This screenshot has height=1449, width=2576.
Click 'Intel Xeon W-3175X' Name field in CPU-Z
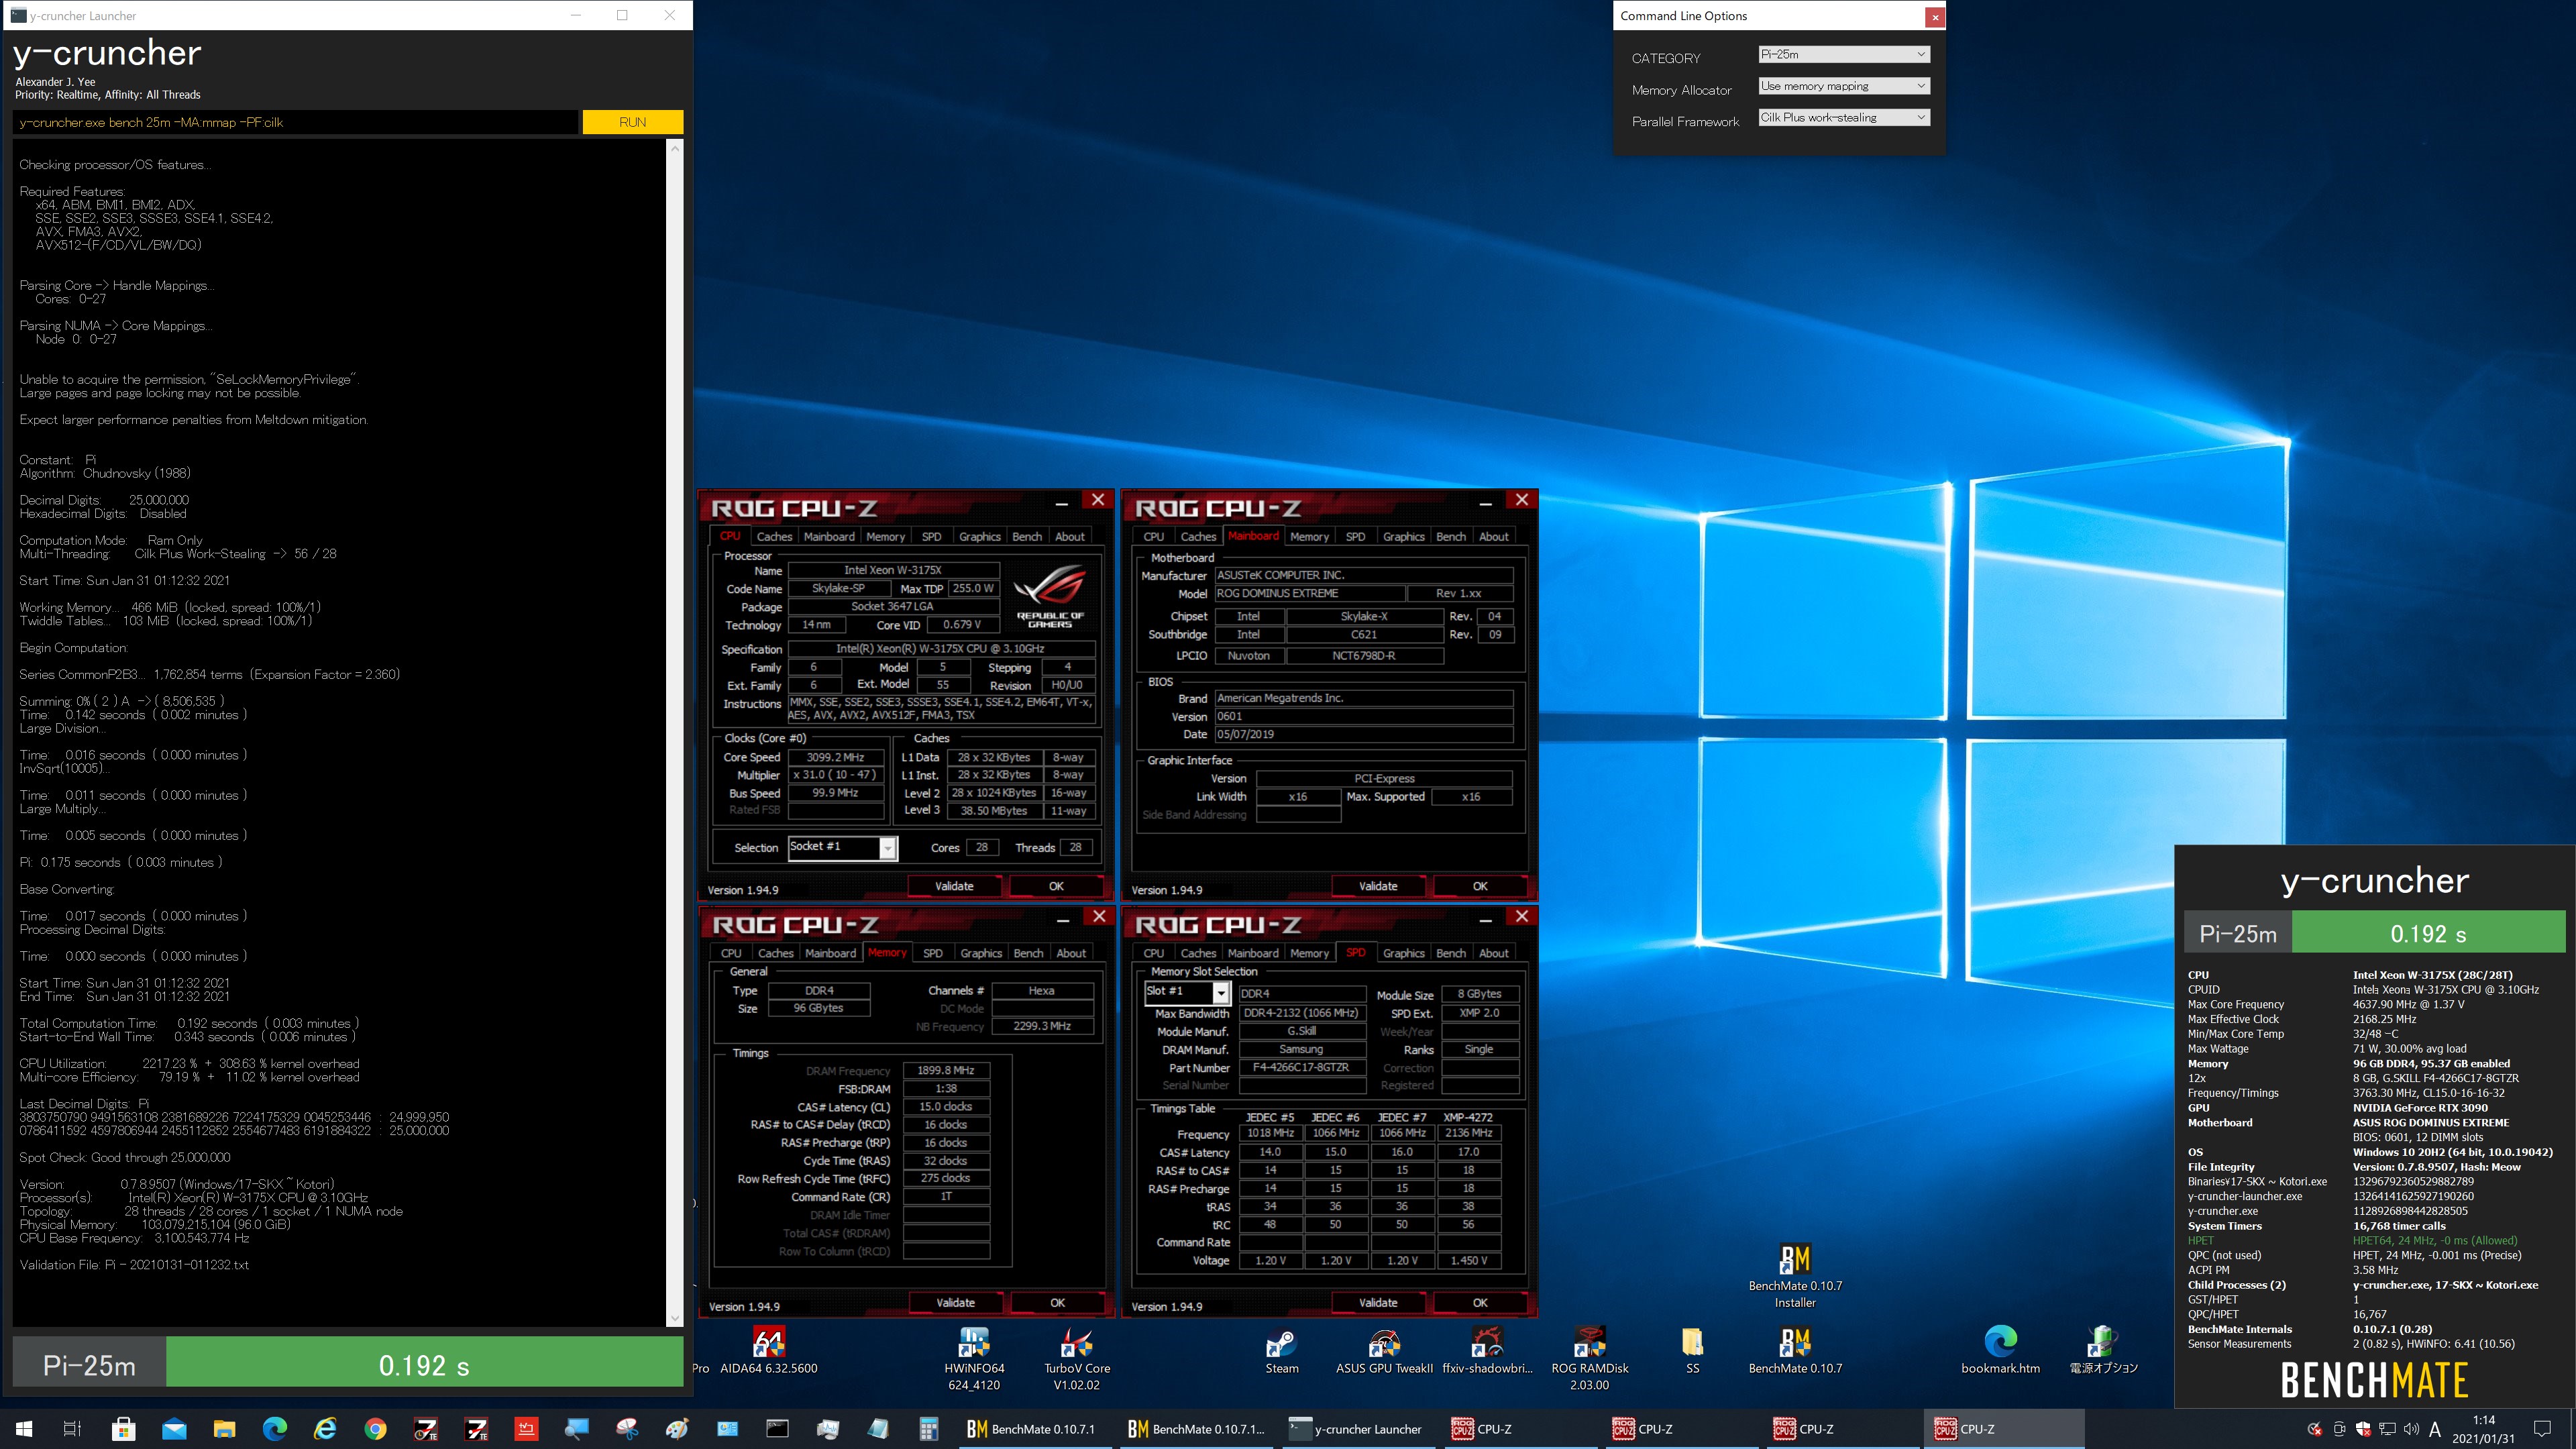click(x=892, y=570)
